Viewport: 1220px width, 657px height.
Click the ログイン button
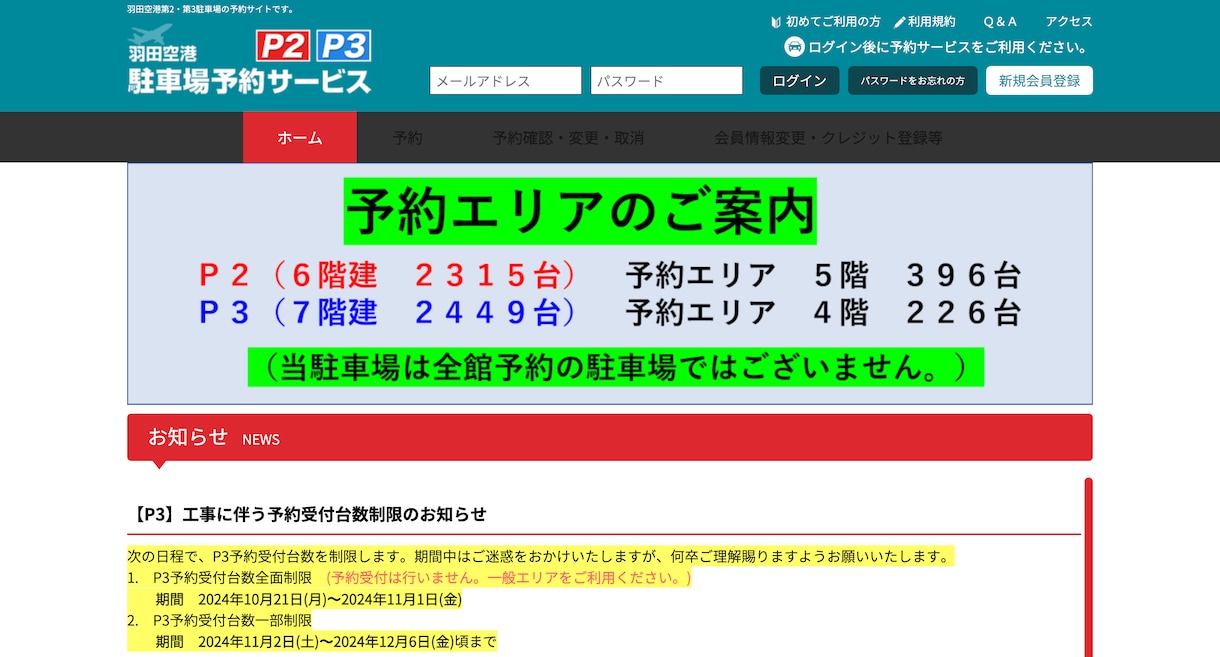(x=799, y=81)
